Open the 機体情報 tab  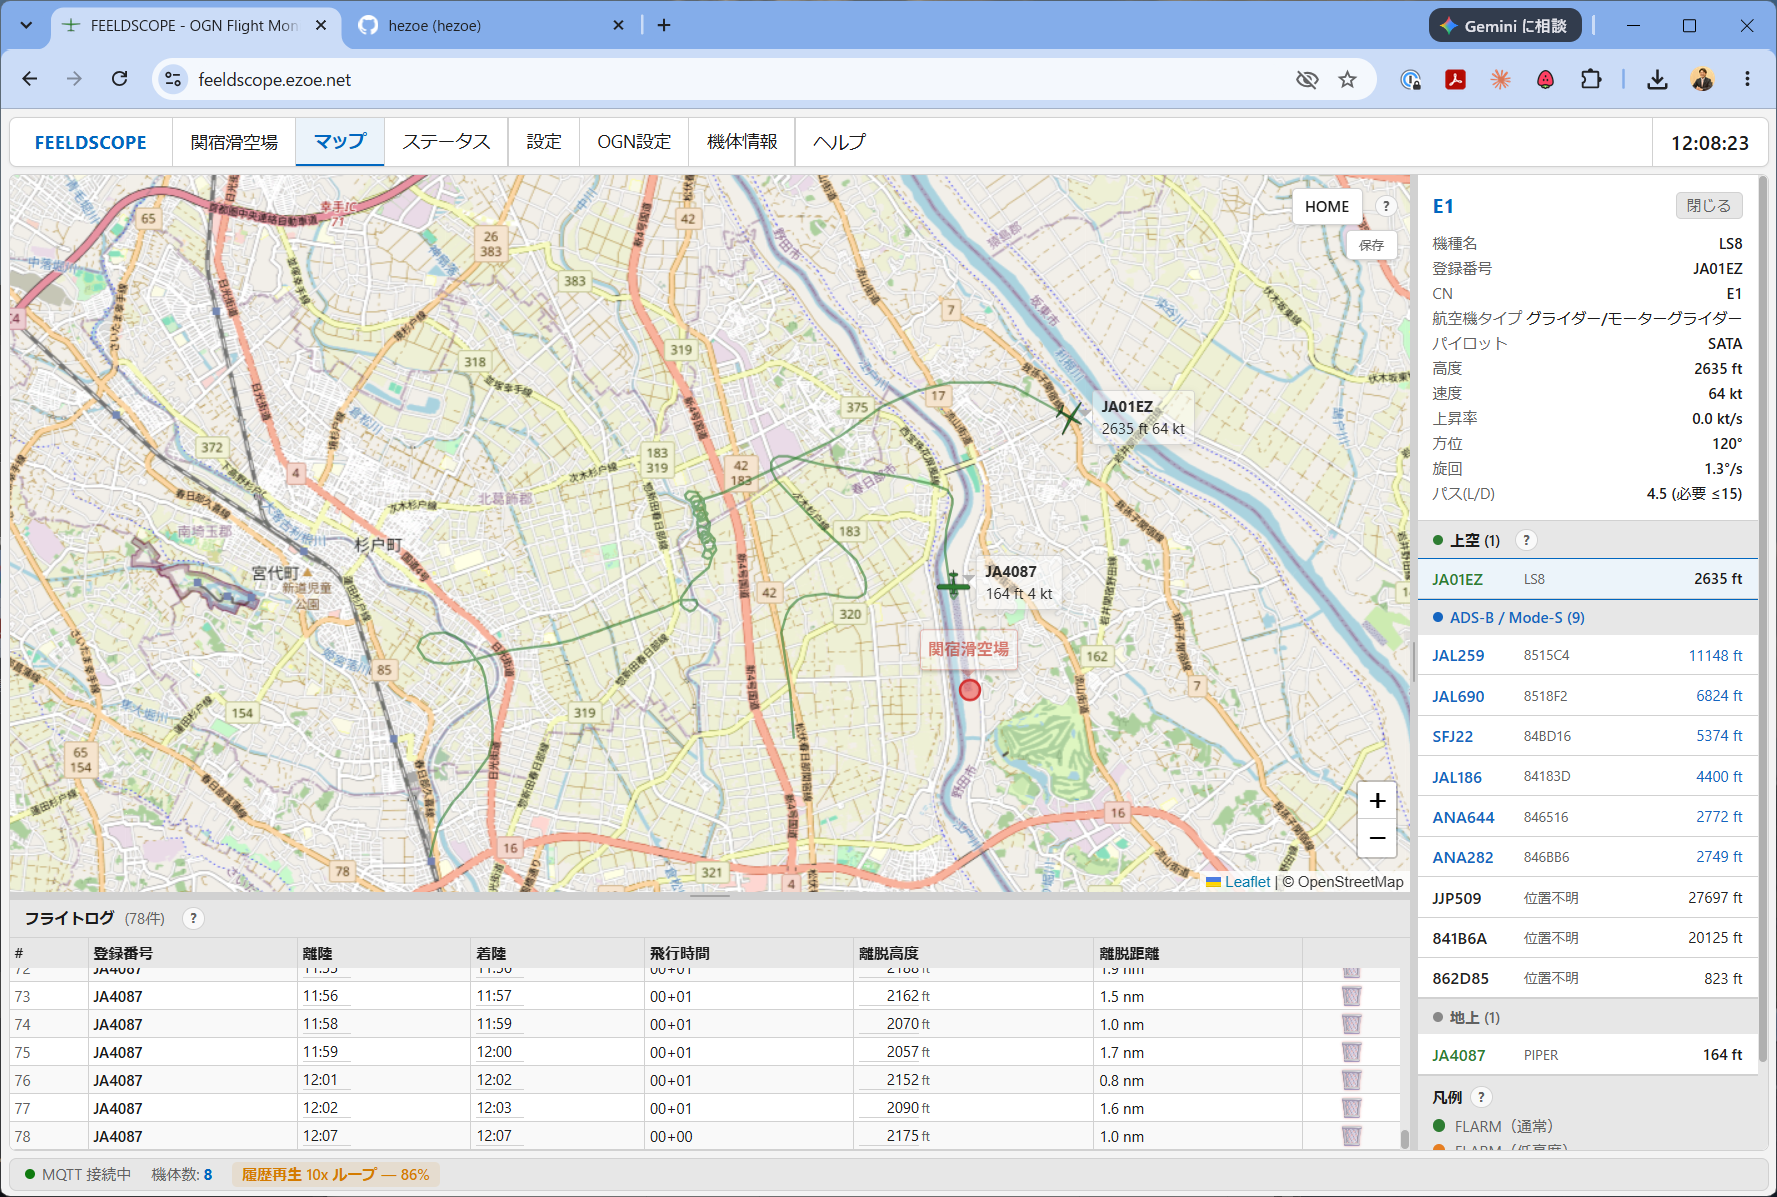click(x=742, y=142)
